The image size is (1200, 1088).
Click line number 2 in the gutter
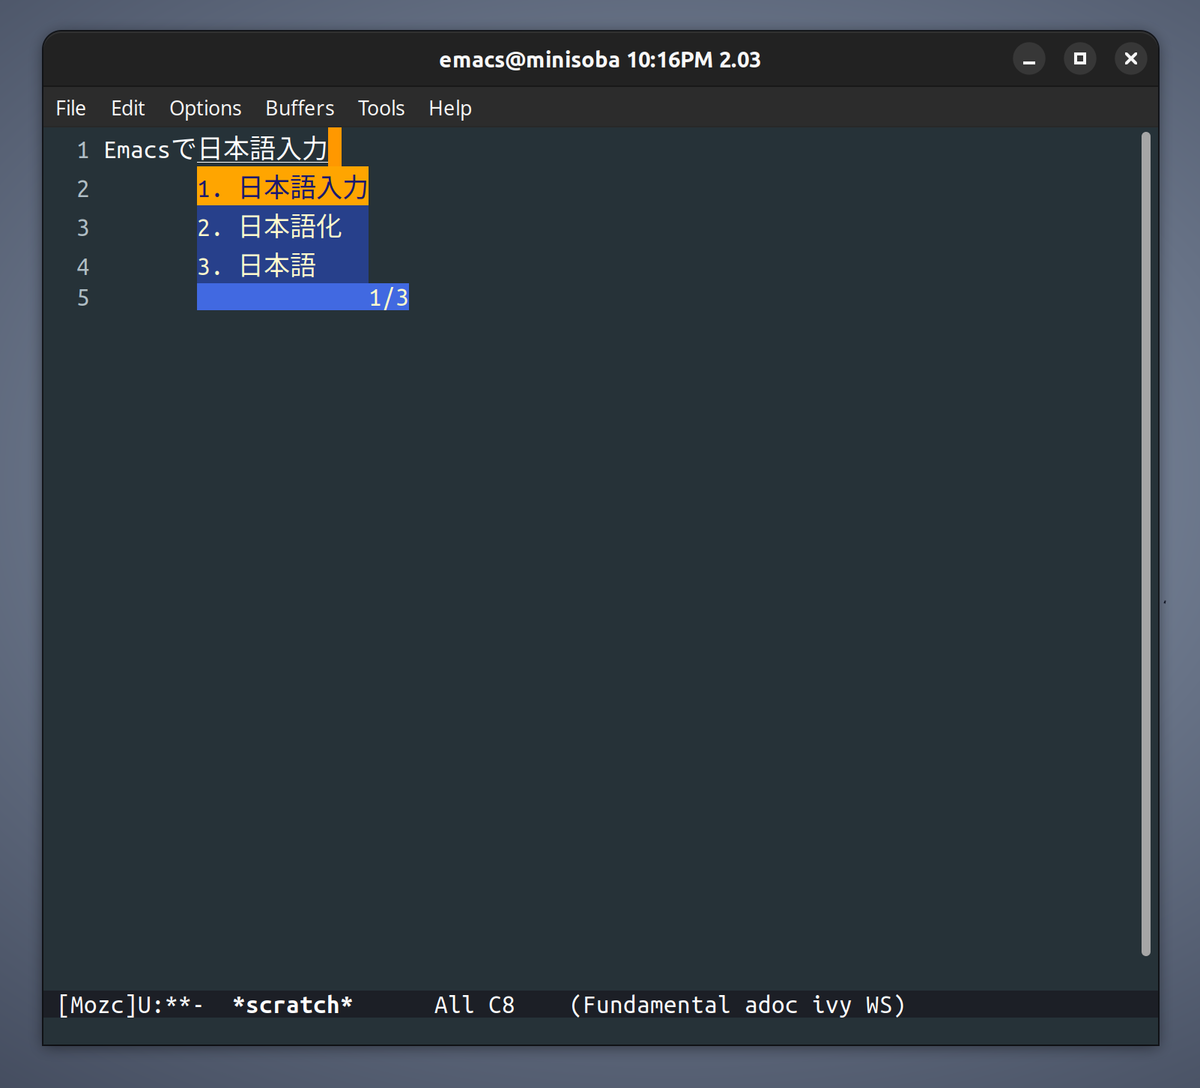click(83, 189)
